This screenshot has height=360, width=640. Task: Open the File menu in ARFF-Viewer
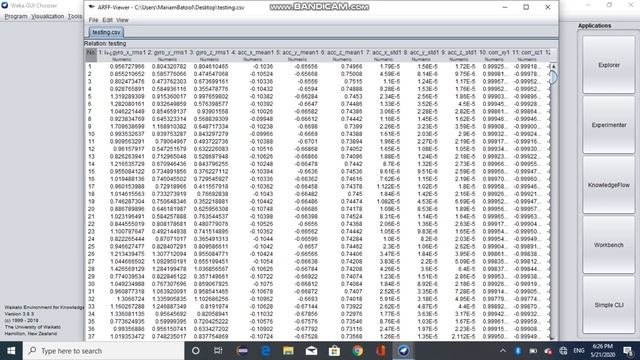click(93, 20)
